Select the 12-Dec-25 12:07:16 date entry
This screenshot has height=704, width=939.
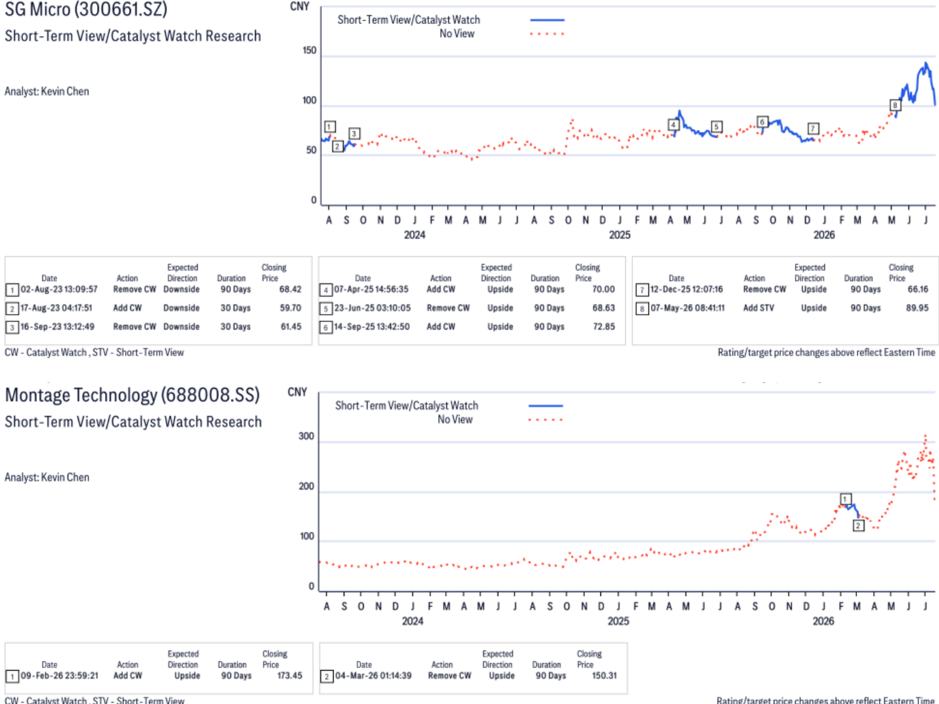pos(686,289)
